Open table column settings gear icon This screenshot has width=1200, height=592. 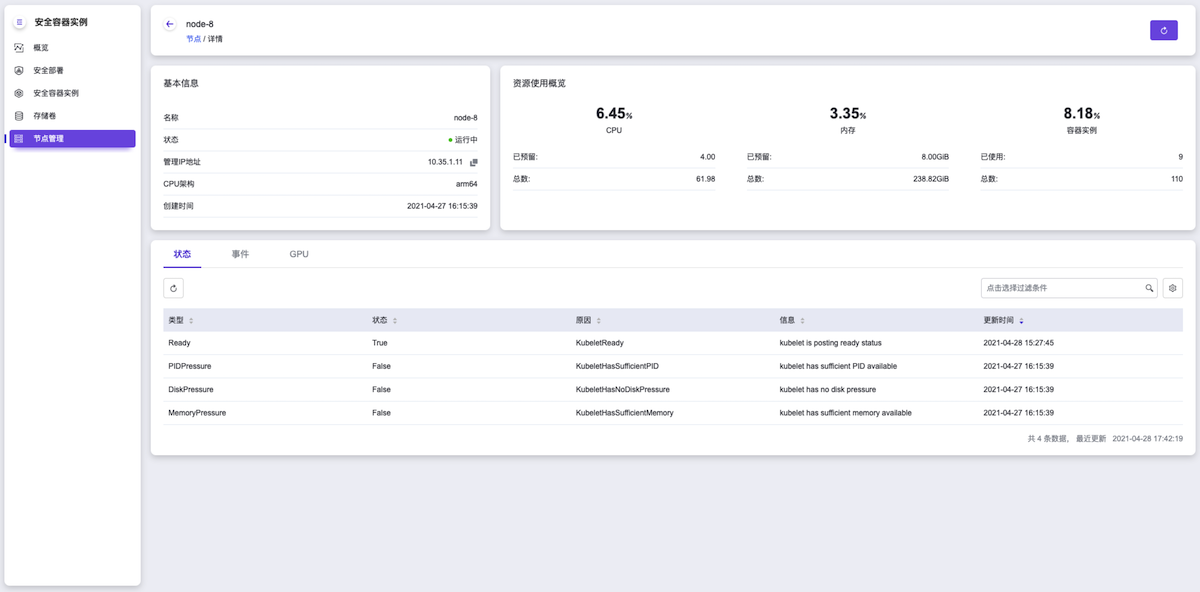tap(1173, 288)
